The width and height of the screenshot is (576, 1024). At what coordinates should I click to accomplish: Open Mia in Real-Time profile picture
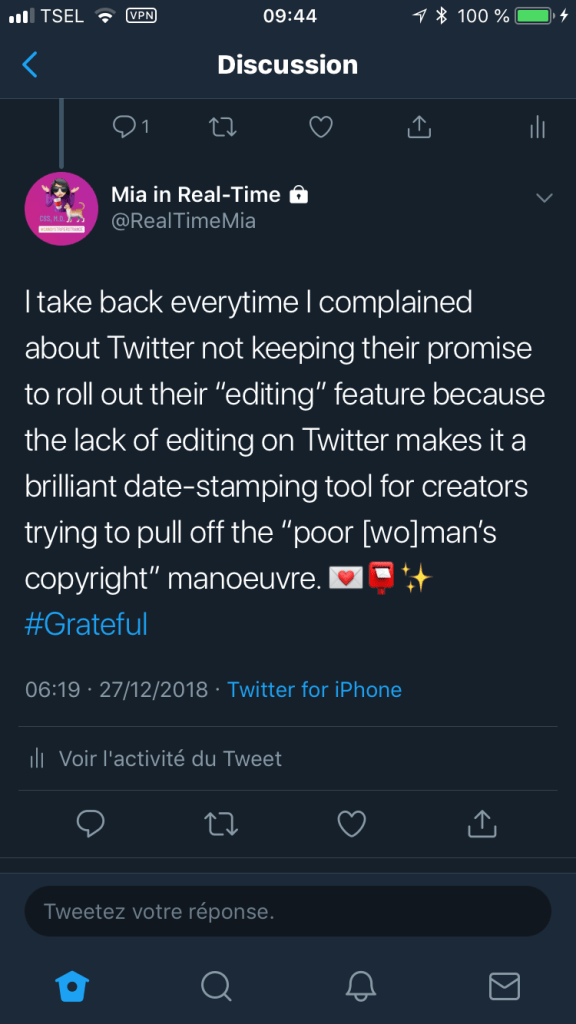[61, 209]
